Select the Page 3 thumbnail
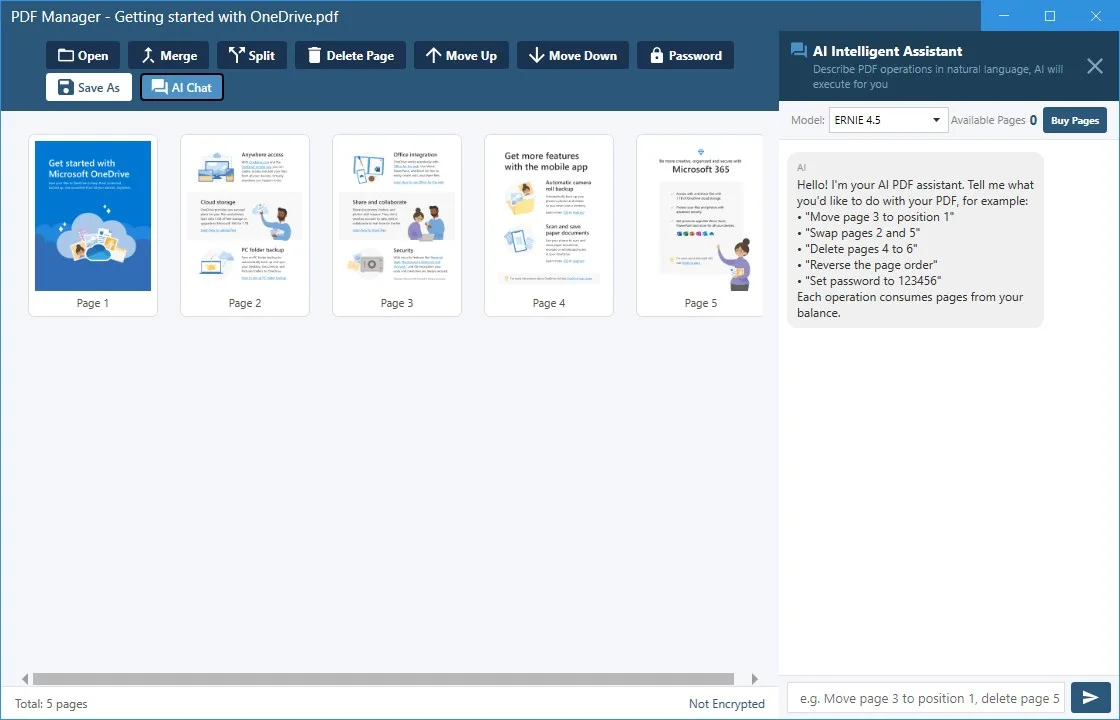Screen dimensions: 1120x720 (x=397, y=226)
